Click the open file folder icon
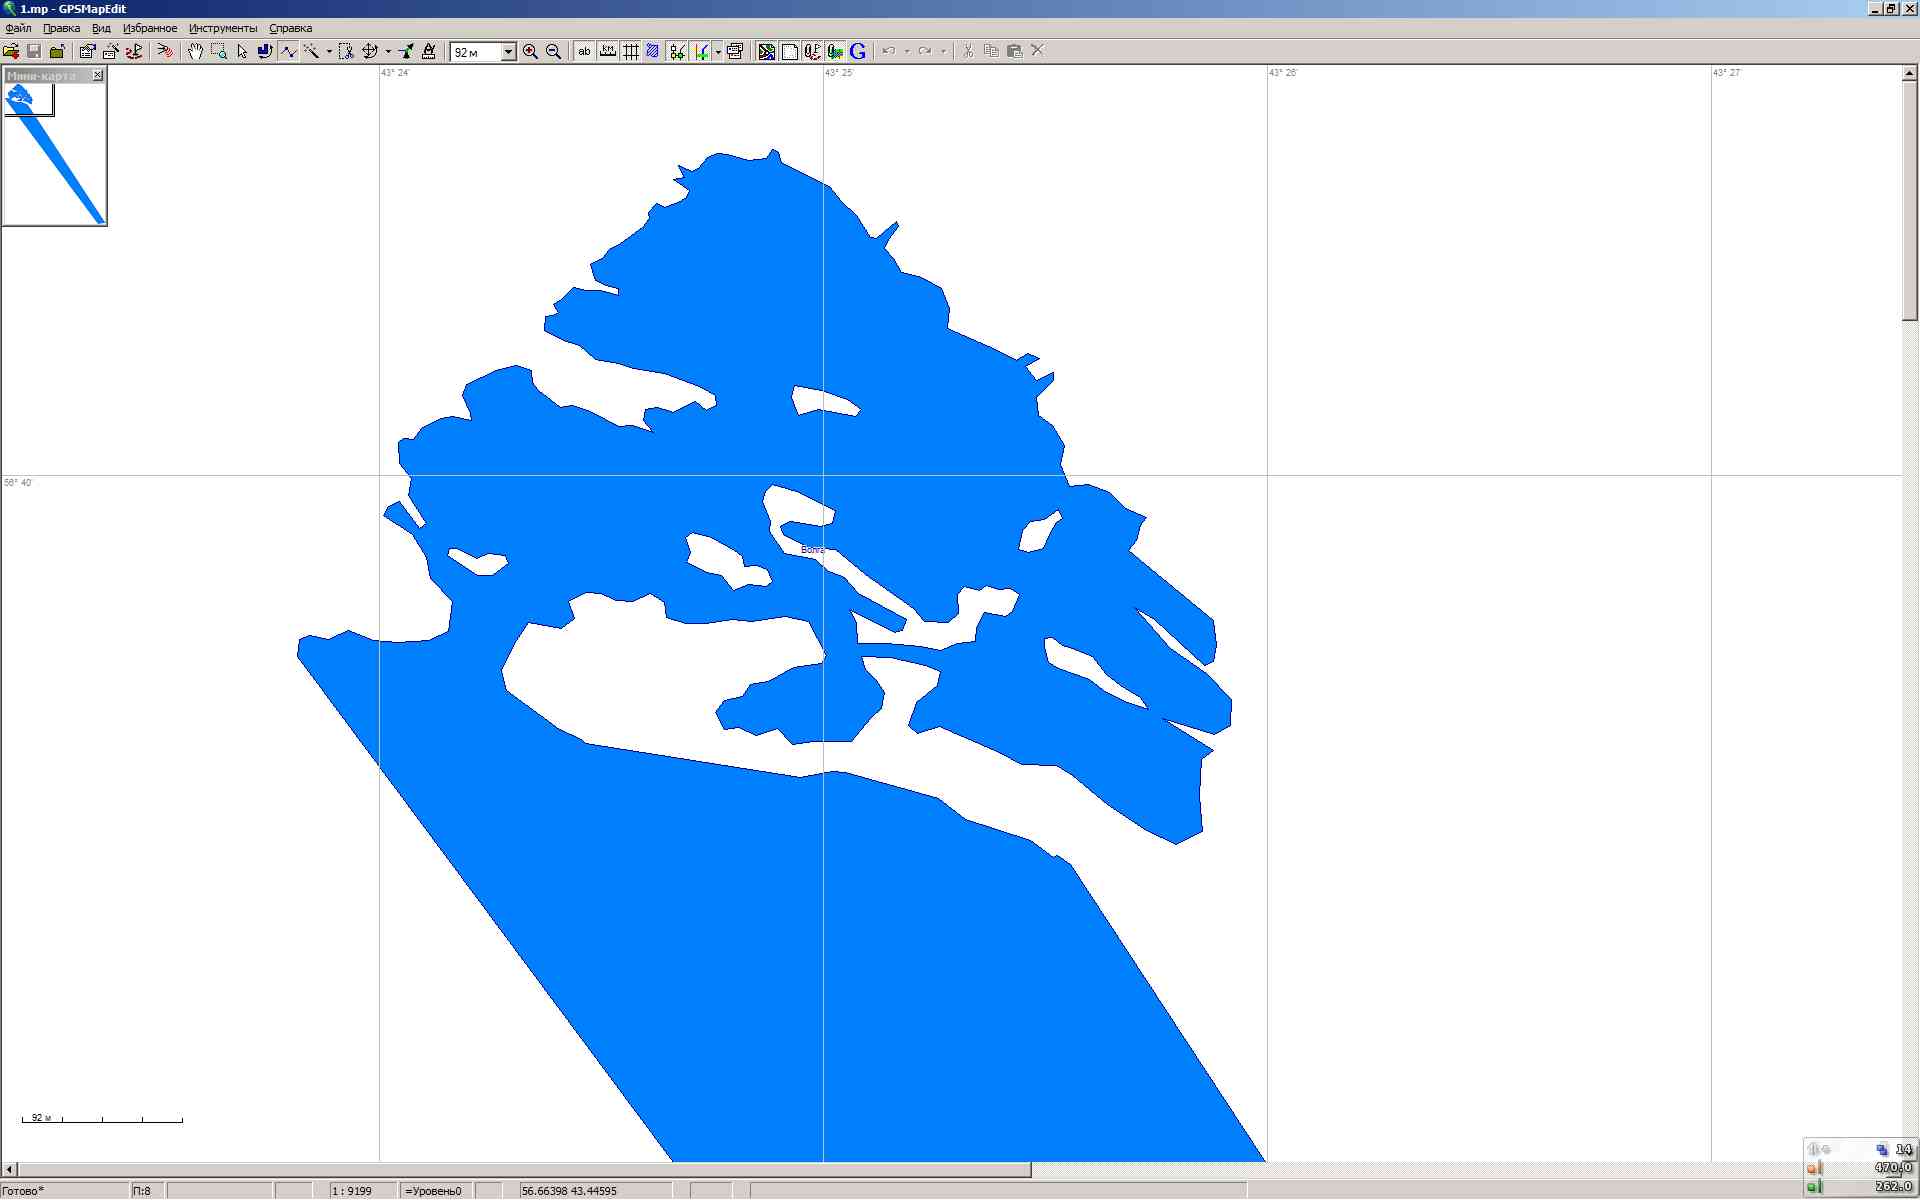This screenshot has width=1920, height=1200. click(x=11, y=51)
